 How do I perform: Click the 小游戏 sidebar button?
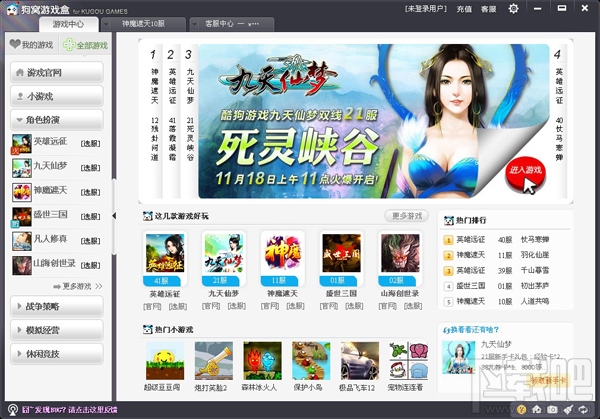(x=57, y=96)
